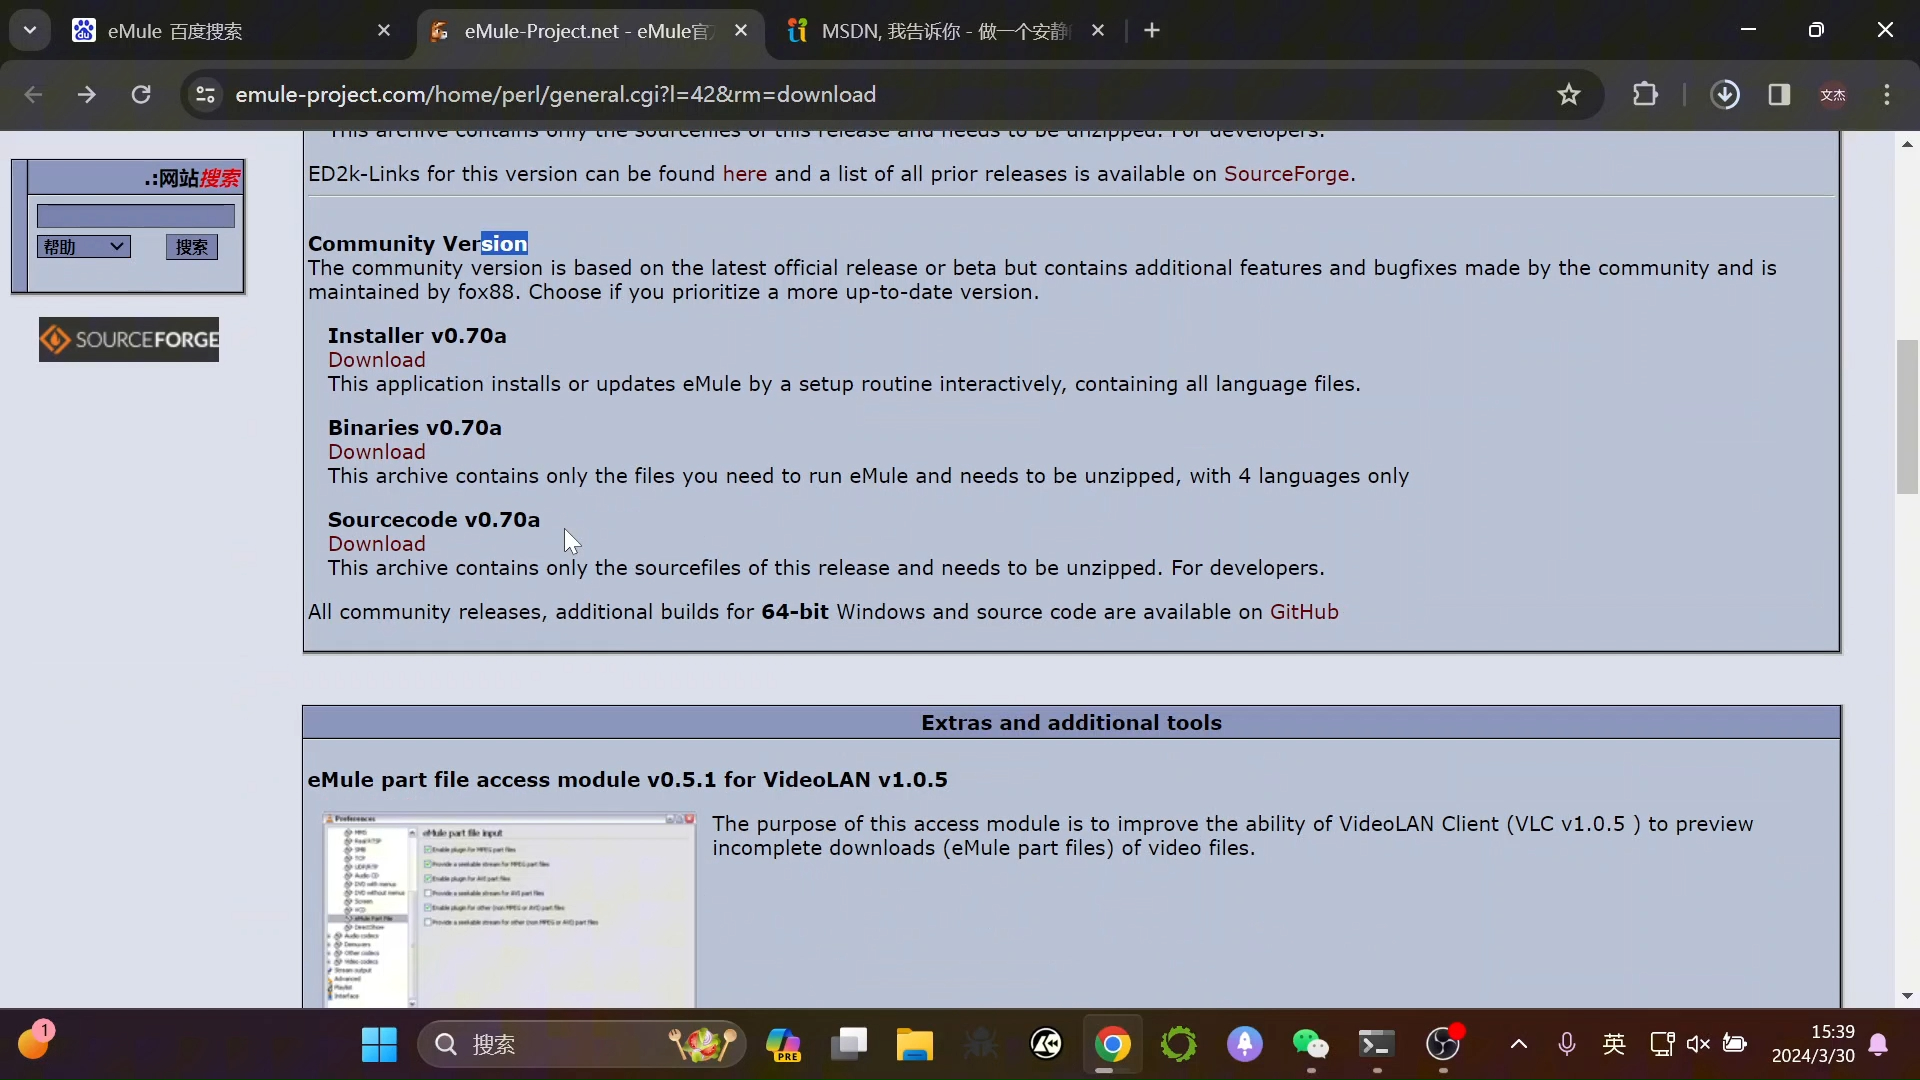
Task: Open Chrome three-dot menu
Action: click(1887, 94)
